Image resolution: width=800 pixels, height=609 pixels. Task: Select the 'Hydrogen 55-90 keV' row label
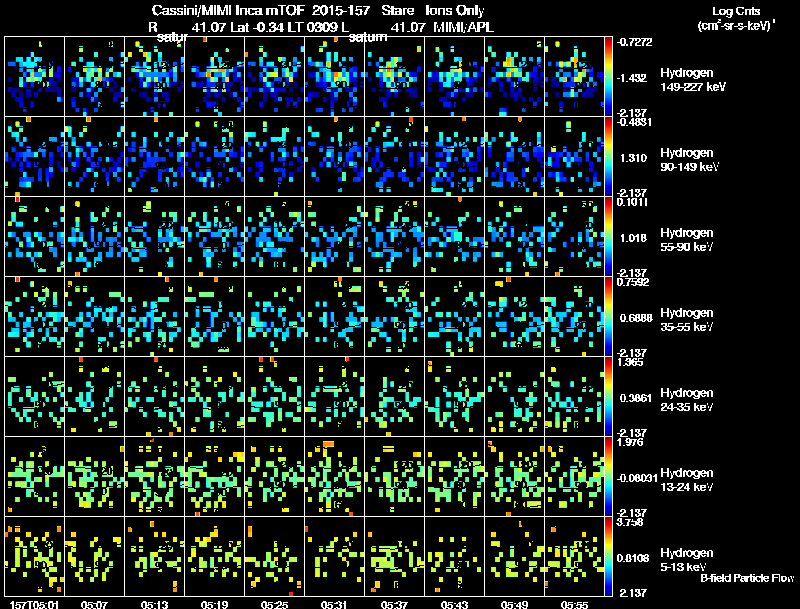tap(687, 240)
